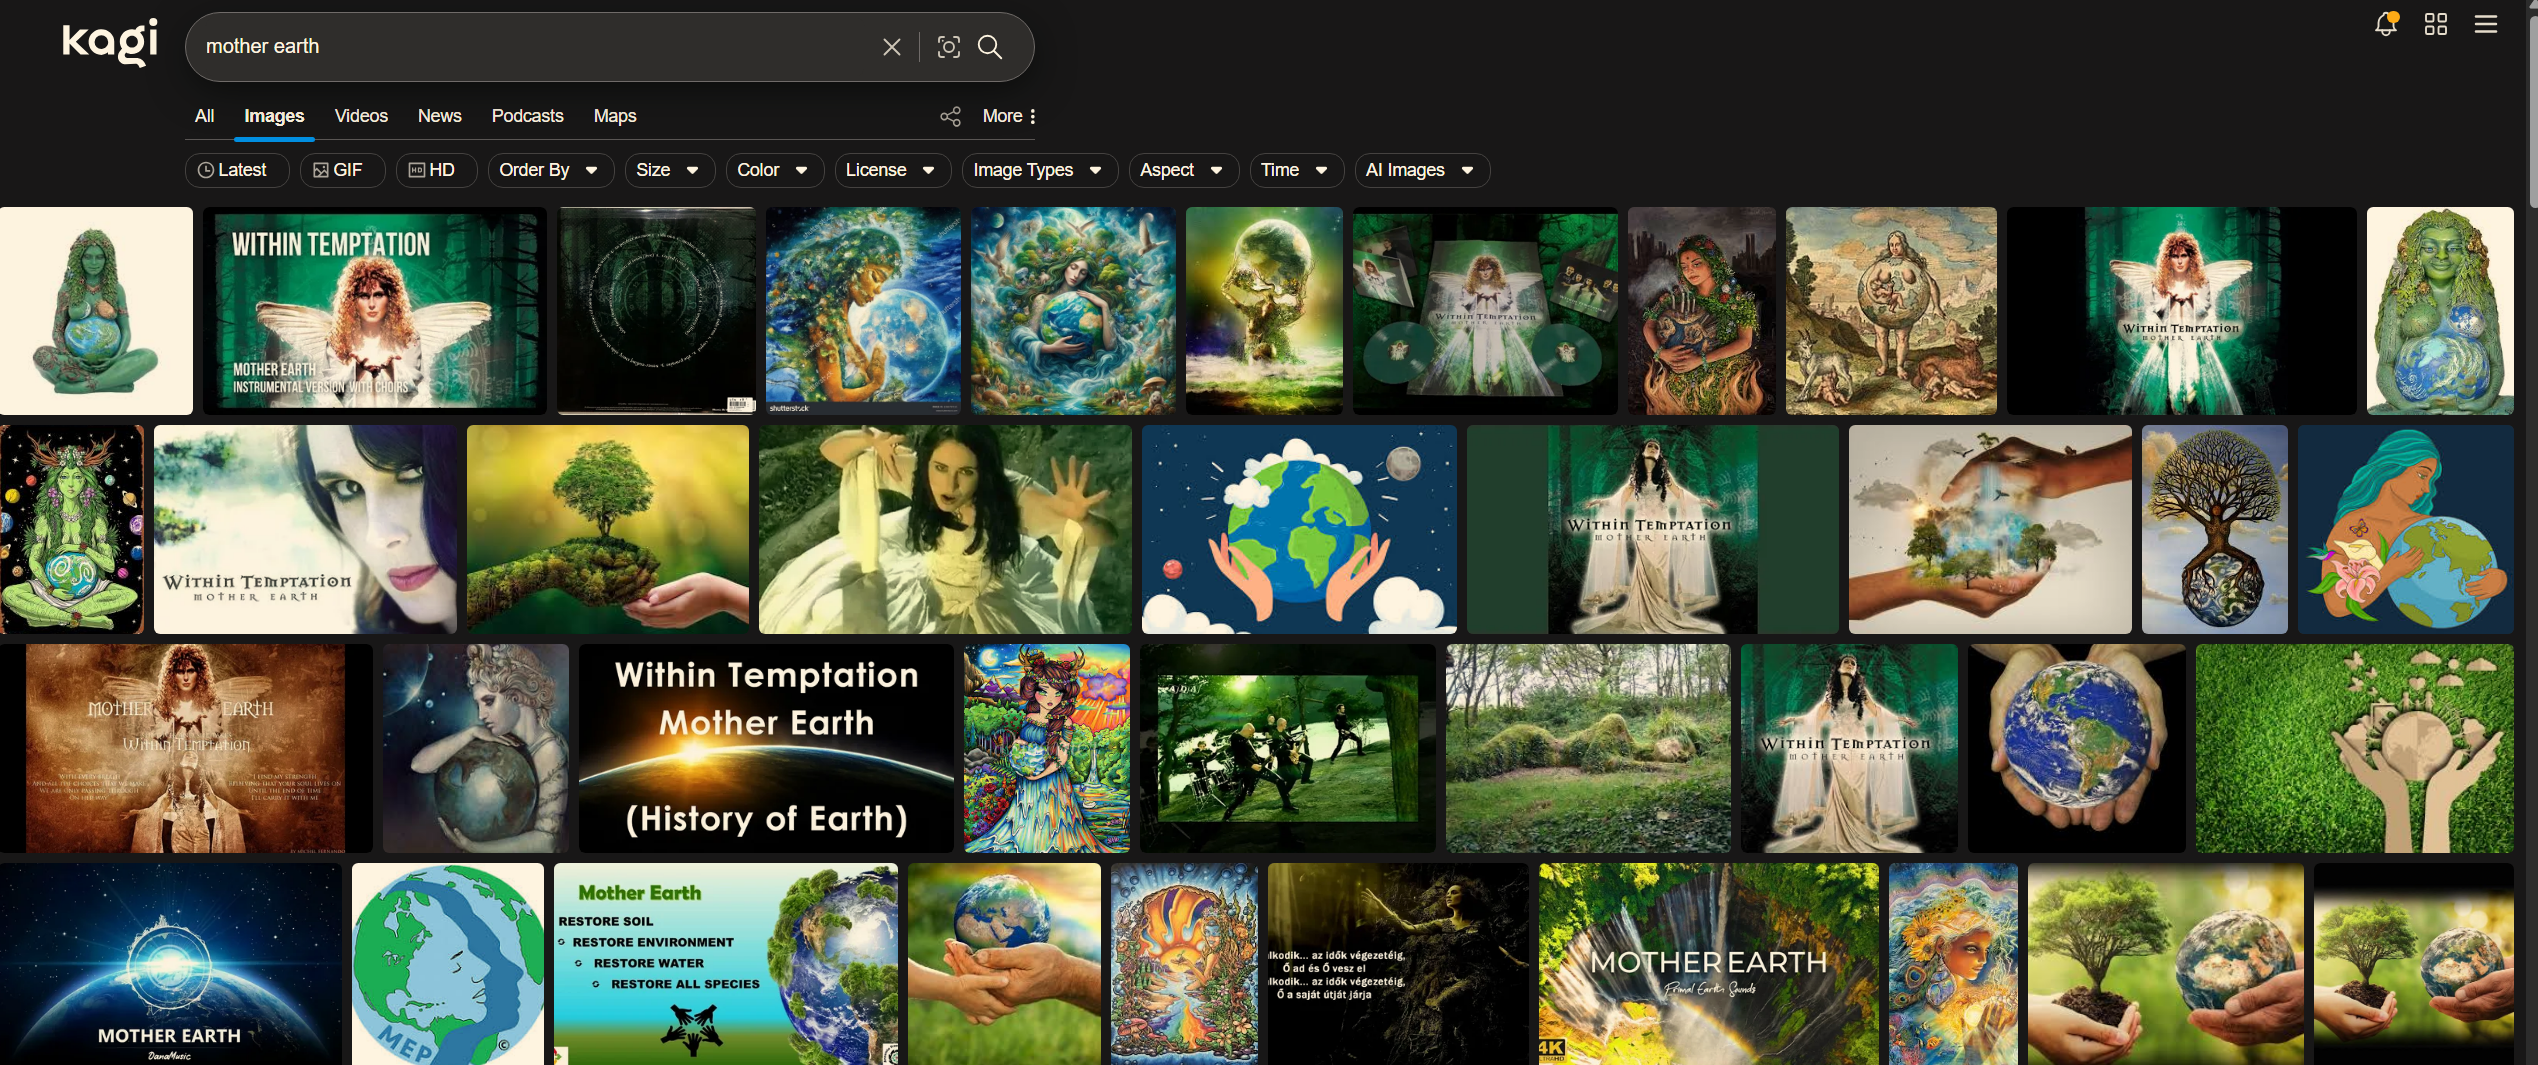This screenshot has height=1065, width=2538.
Task: Enable the Latest results filter
Action: tap(236, 170)
